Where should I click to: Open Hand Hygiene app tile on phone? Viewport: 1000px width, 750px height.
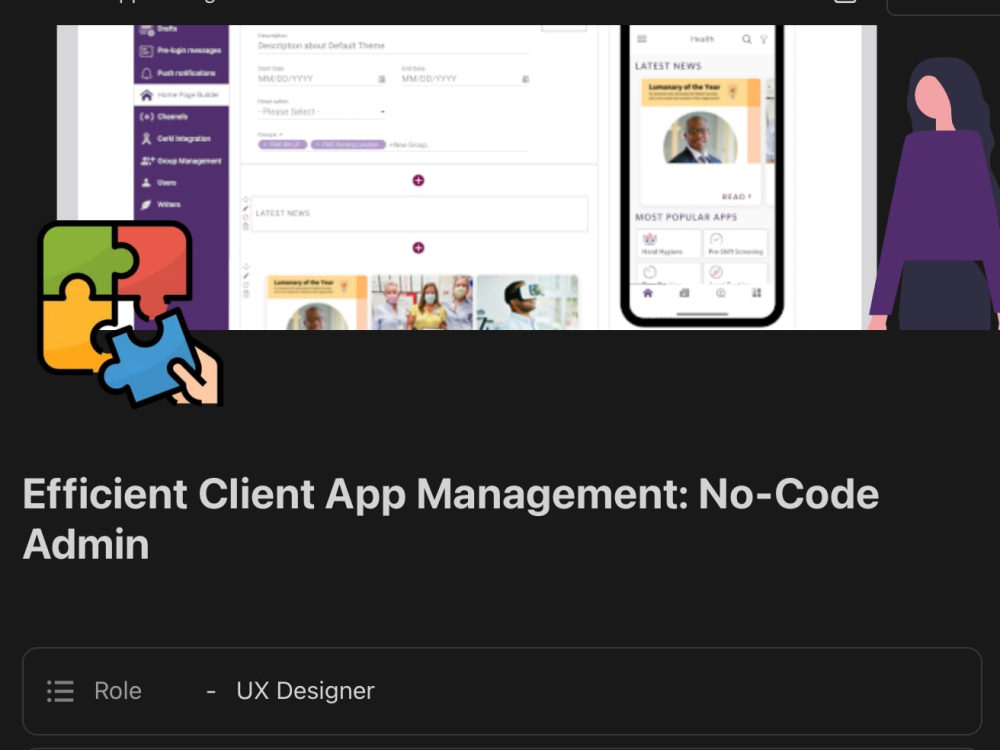pos(668,244)
